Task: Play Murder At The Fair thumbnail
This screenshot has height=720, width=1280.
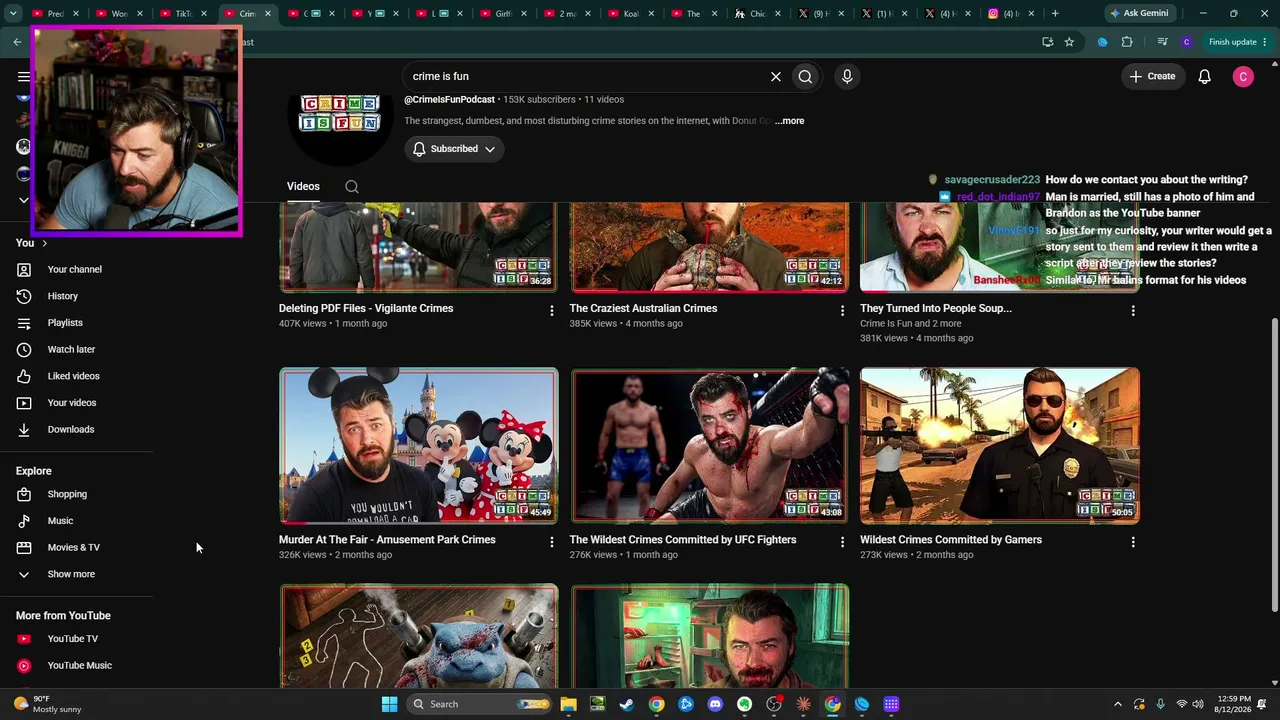Action: (419, 446)
